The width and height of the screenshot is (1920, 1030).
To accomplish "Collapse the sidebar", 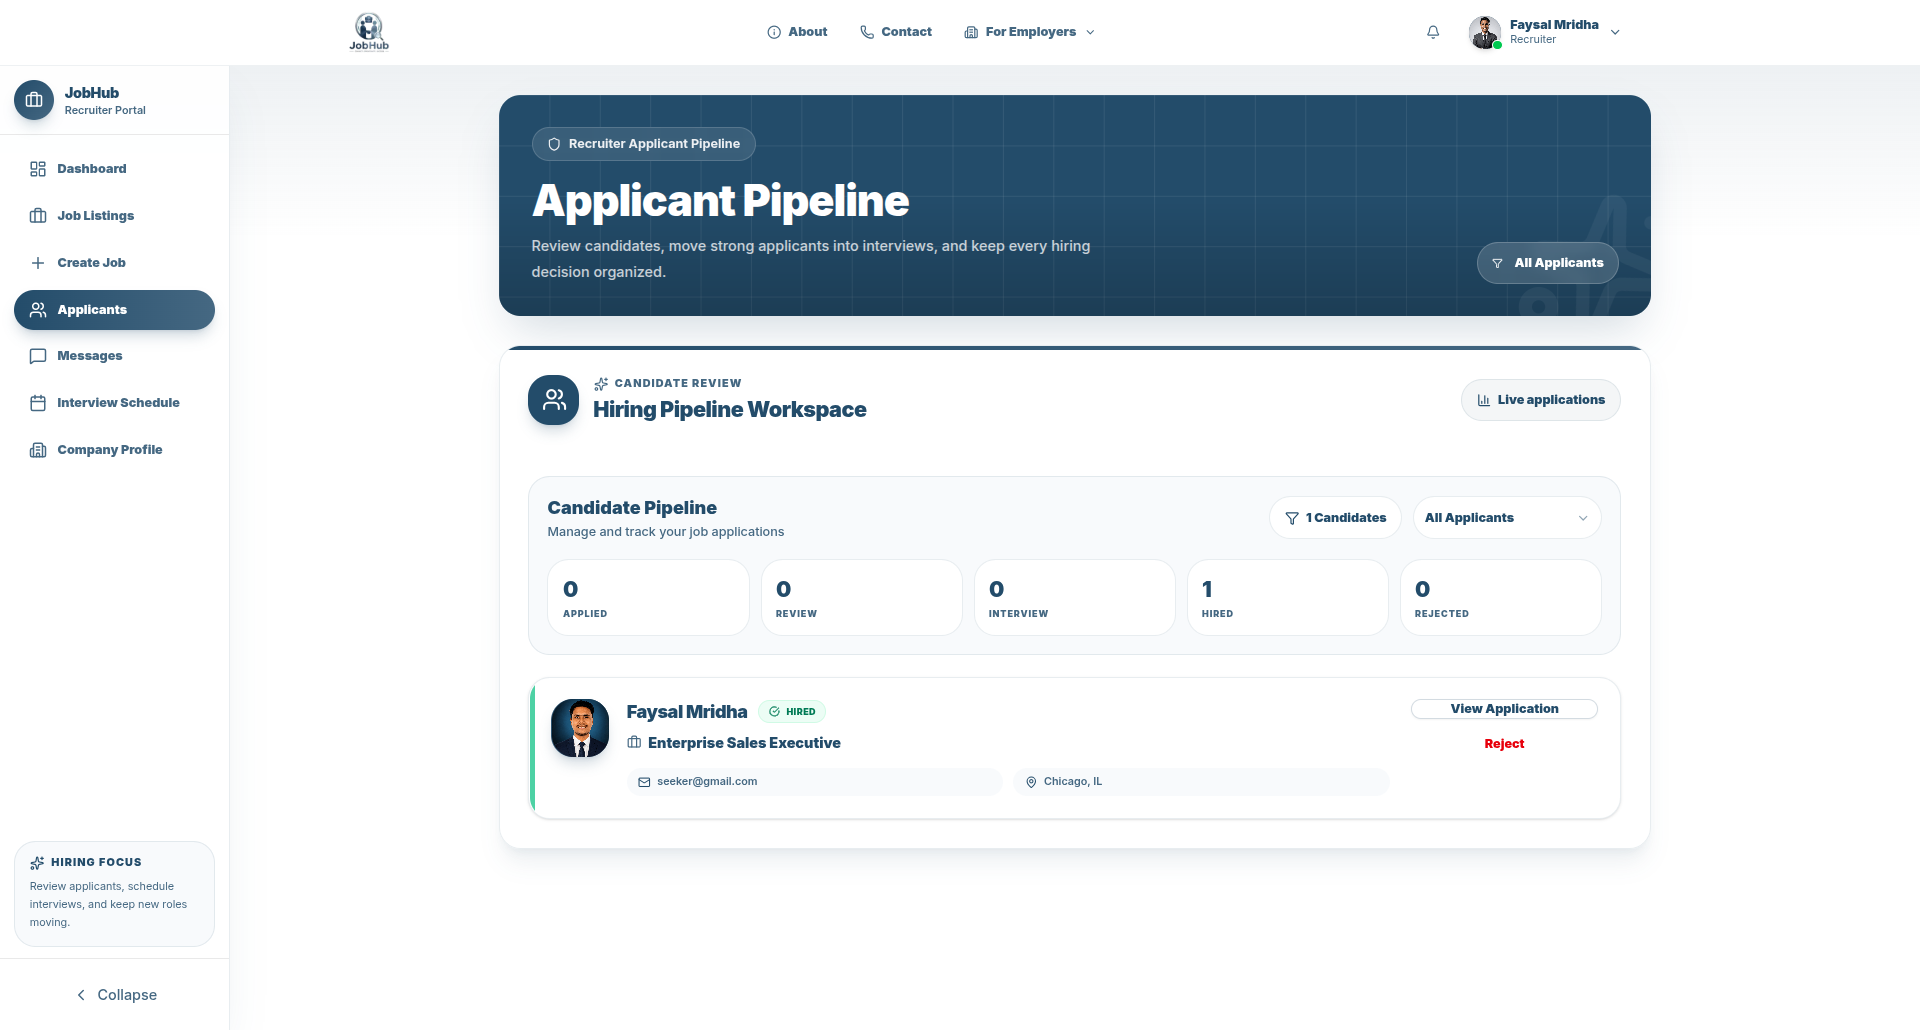I will tap(116, 995).
